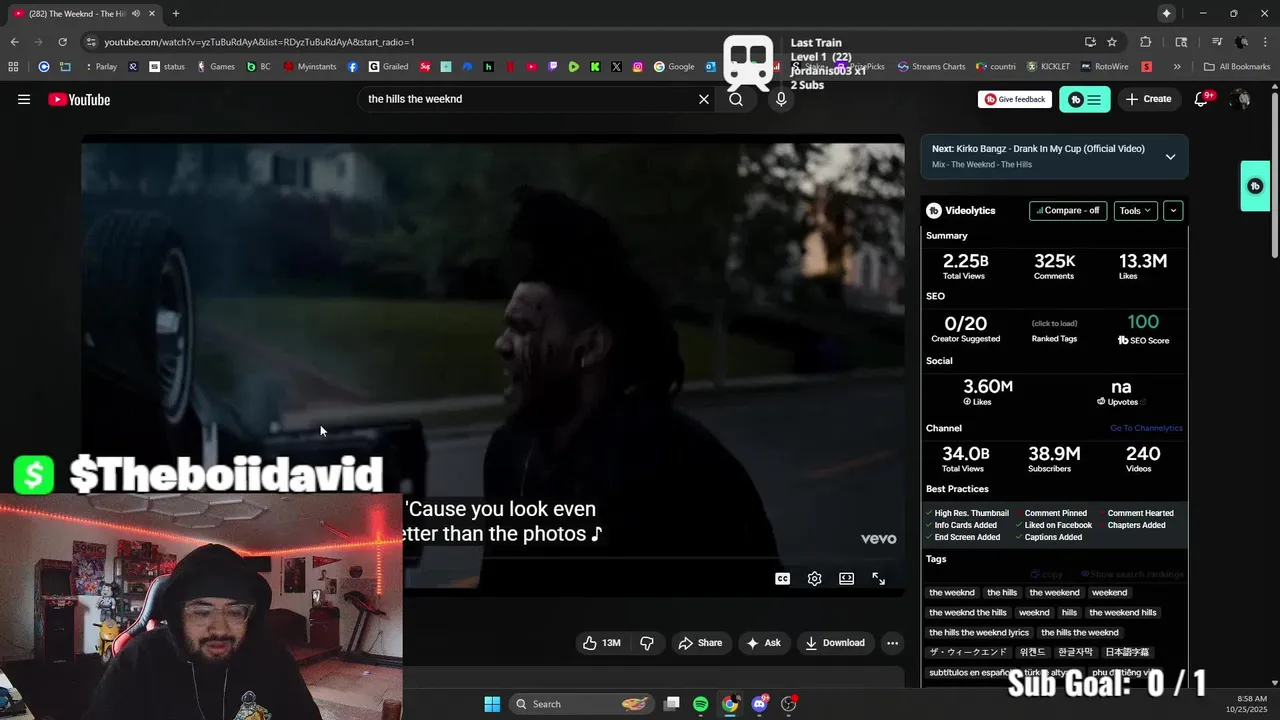
Task: Follow the Go To Channelytics link
Action: [1146, 428]
